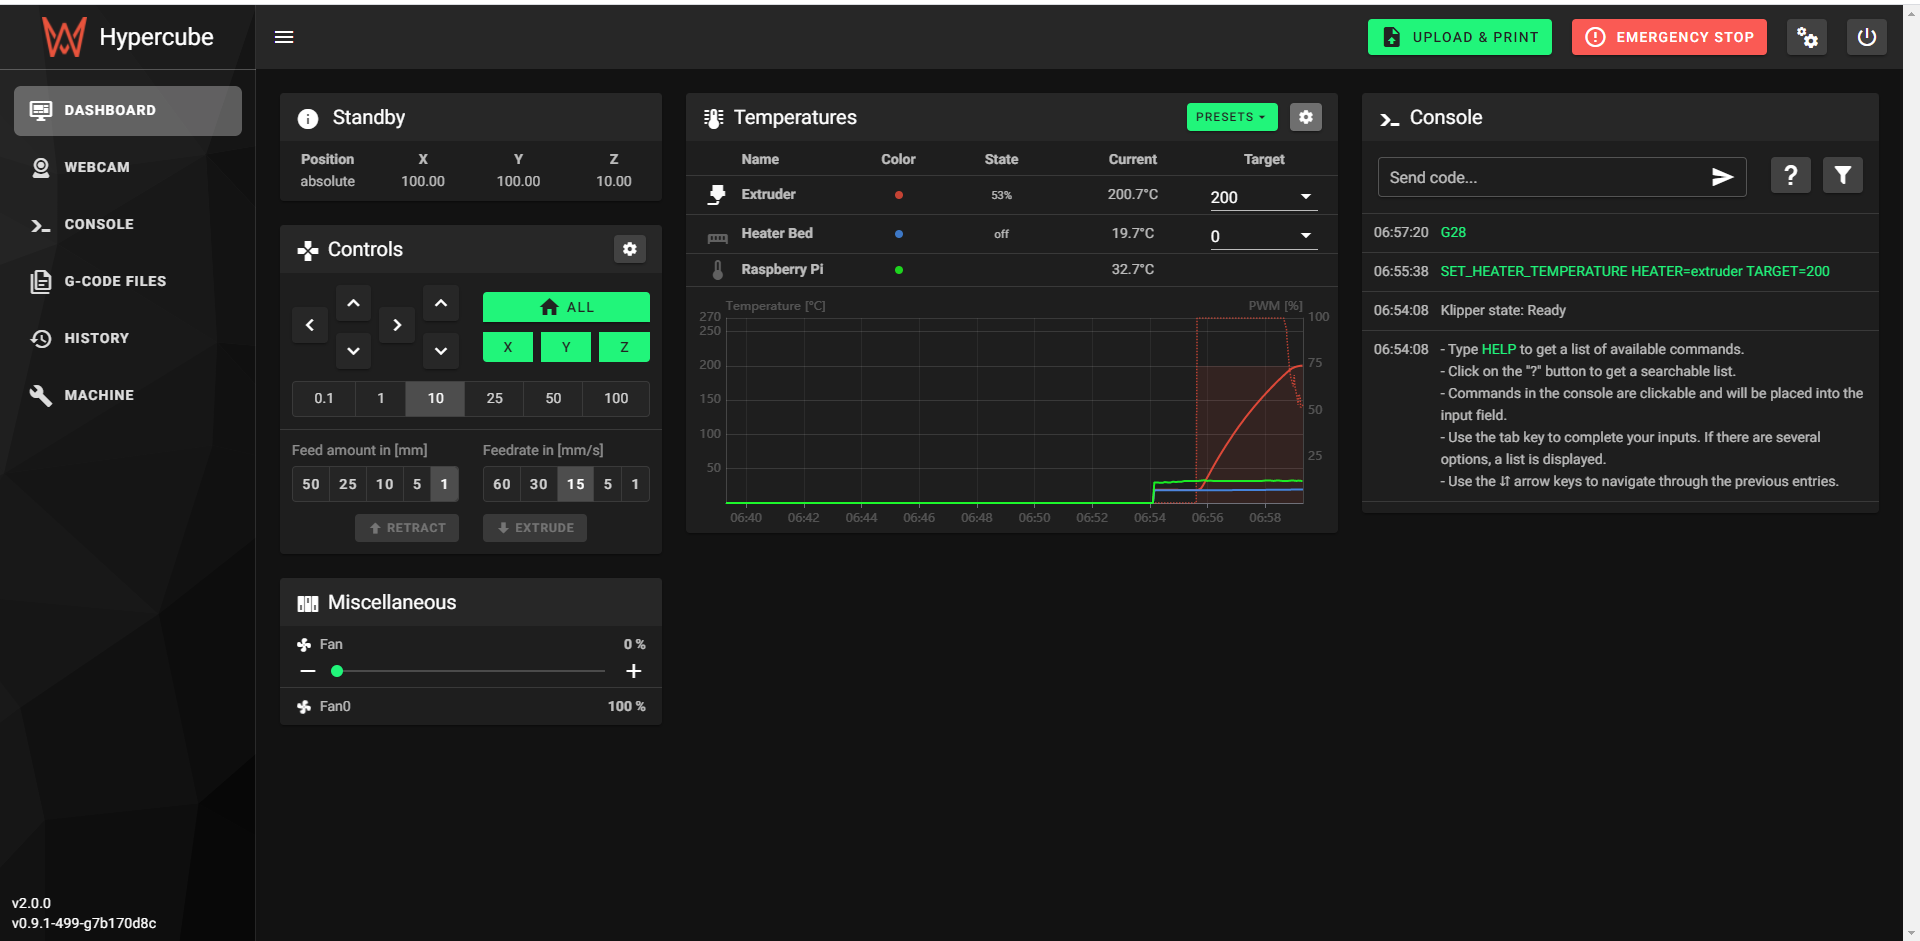Open the Presets dropdown in Temperatures

click(x=1231, y=116)
